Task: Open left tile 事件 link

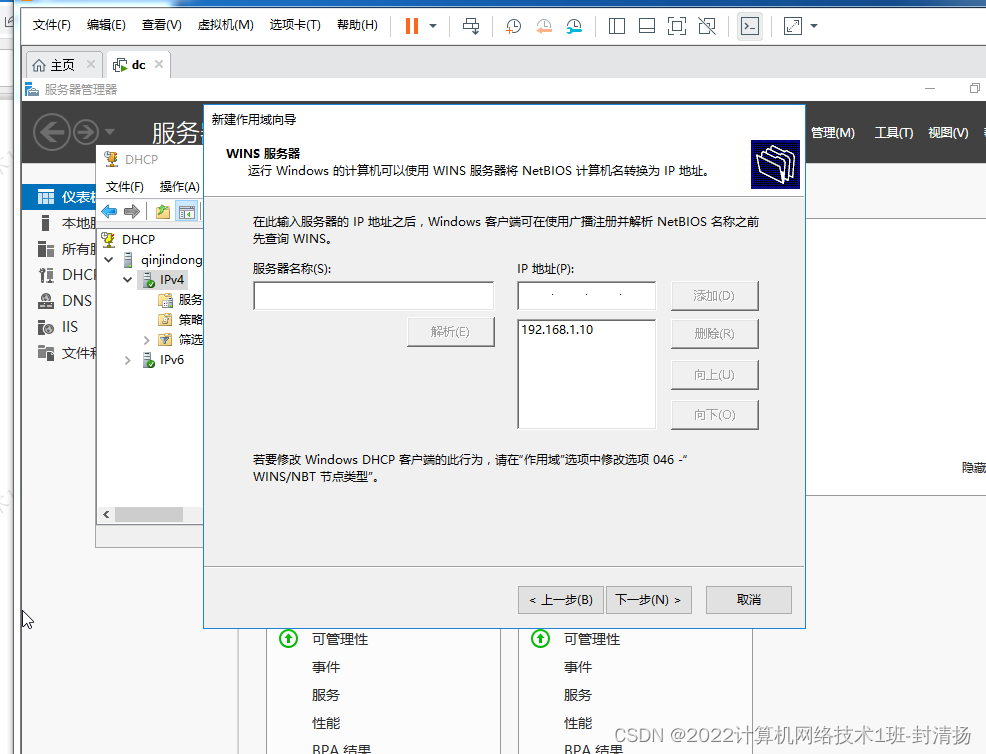Action: (326, 667)
